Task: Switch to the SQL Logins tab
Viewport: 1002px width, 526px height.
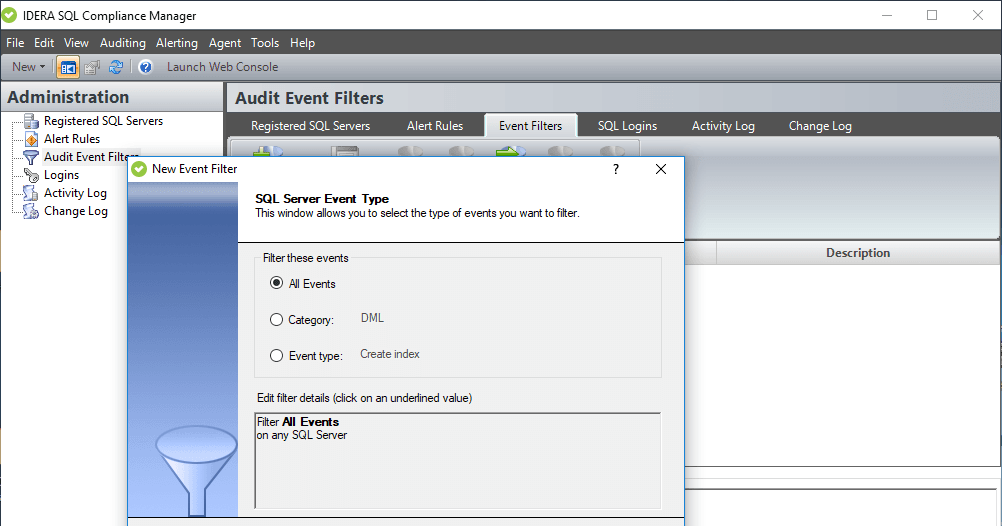Action: pyautogui.click(x=627, y=126)
